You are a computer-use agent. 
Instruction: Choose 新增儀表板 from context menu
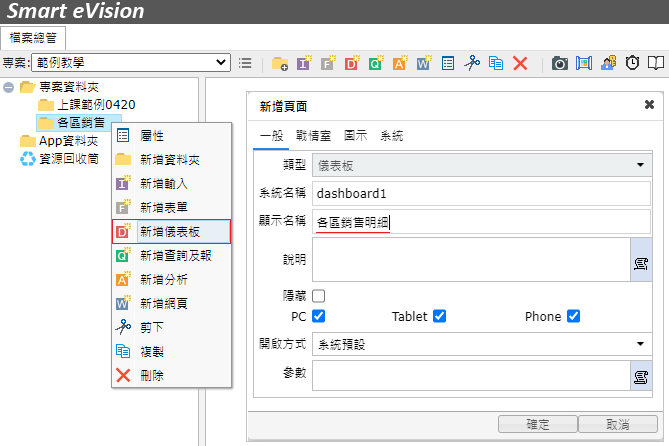pos(172,232)
